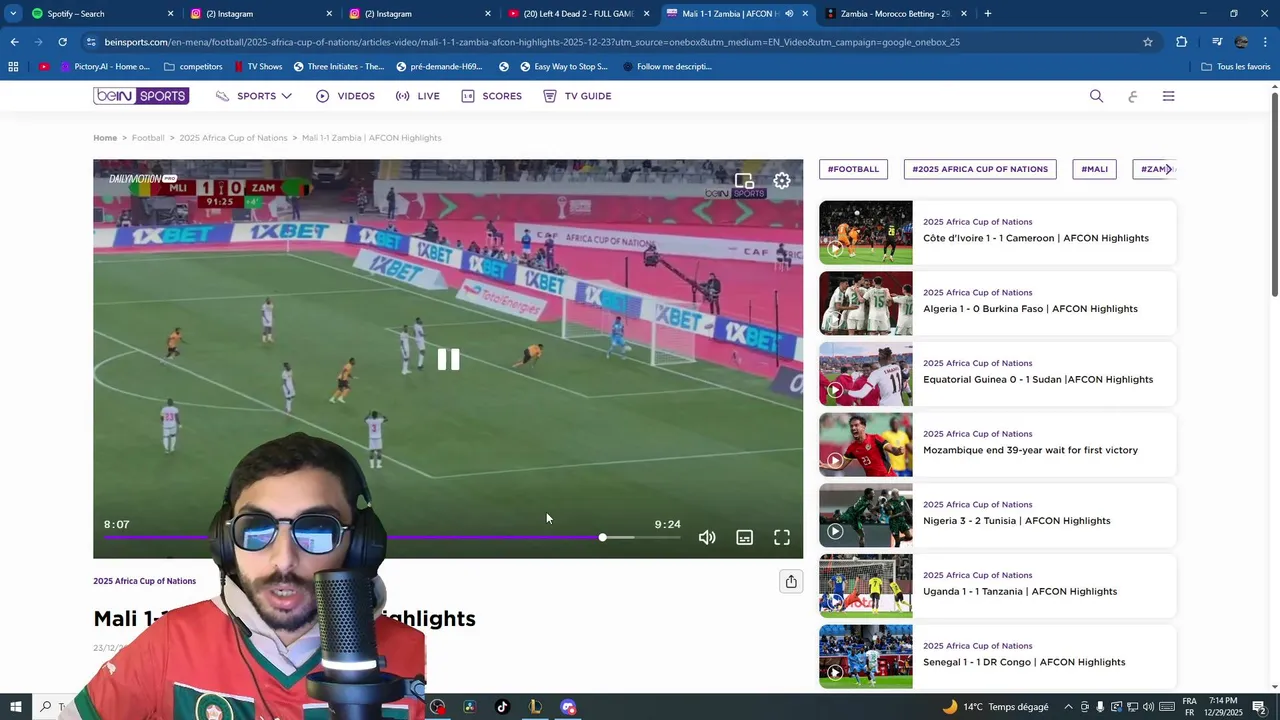This screenshot has height=720, width=1280.
Task: Show more tags with right arrow
Action: (1168, 169)
